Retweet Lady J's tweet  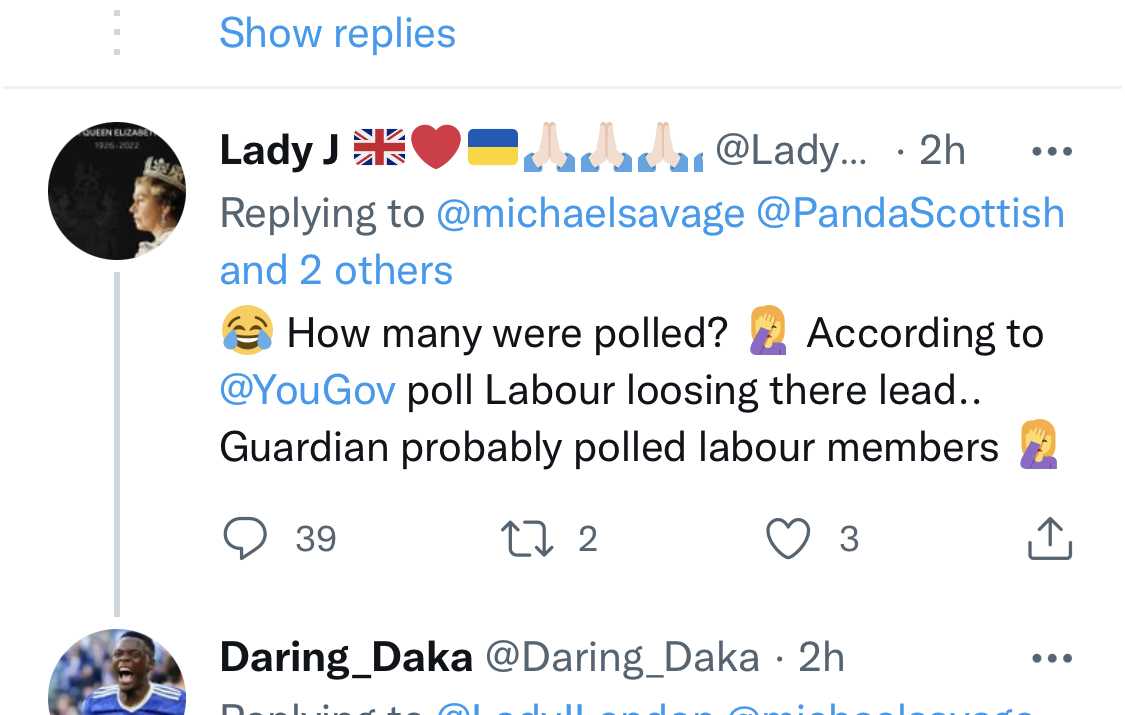pyautogui.click(x=530, y=540)
